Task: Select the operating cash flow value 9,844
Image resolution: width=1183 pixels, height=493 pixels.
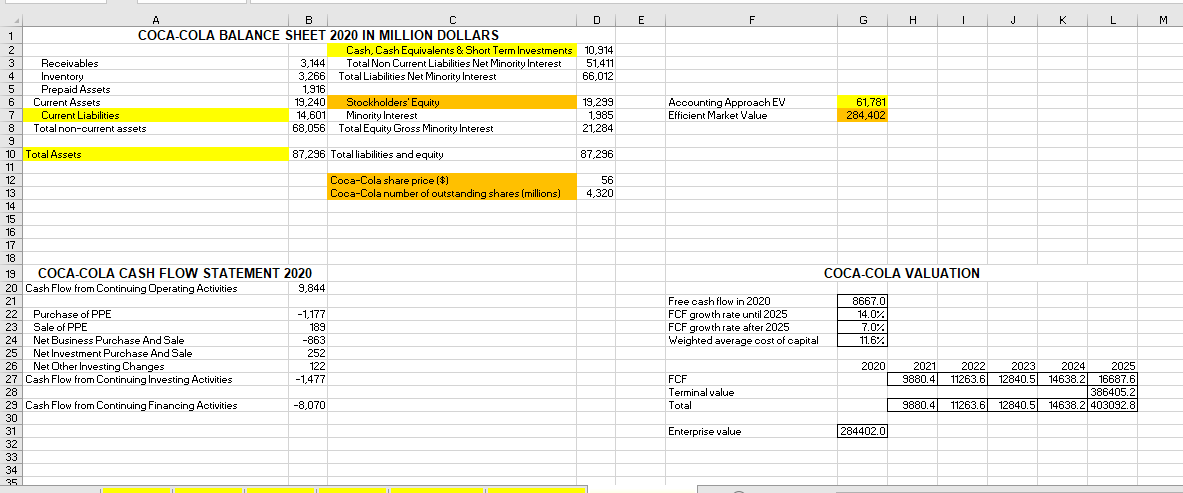Action: (x=308, y=288)
